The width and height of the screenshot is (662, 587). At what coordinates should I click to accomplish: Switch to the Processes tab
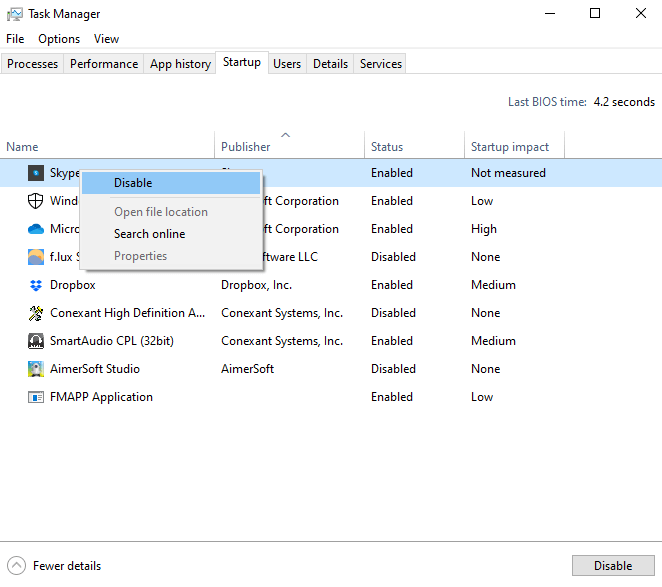pos(33,64)
